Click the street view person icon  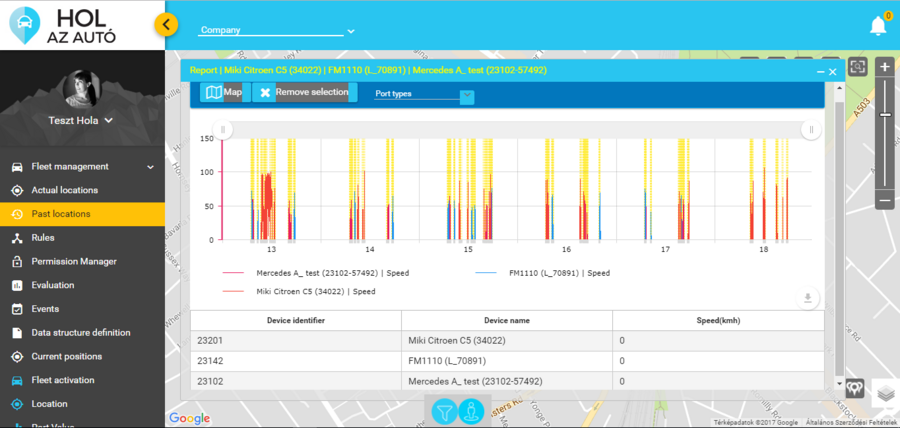472,410
